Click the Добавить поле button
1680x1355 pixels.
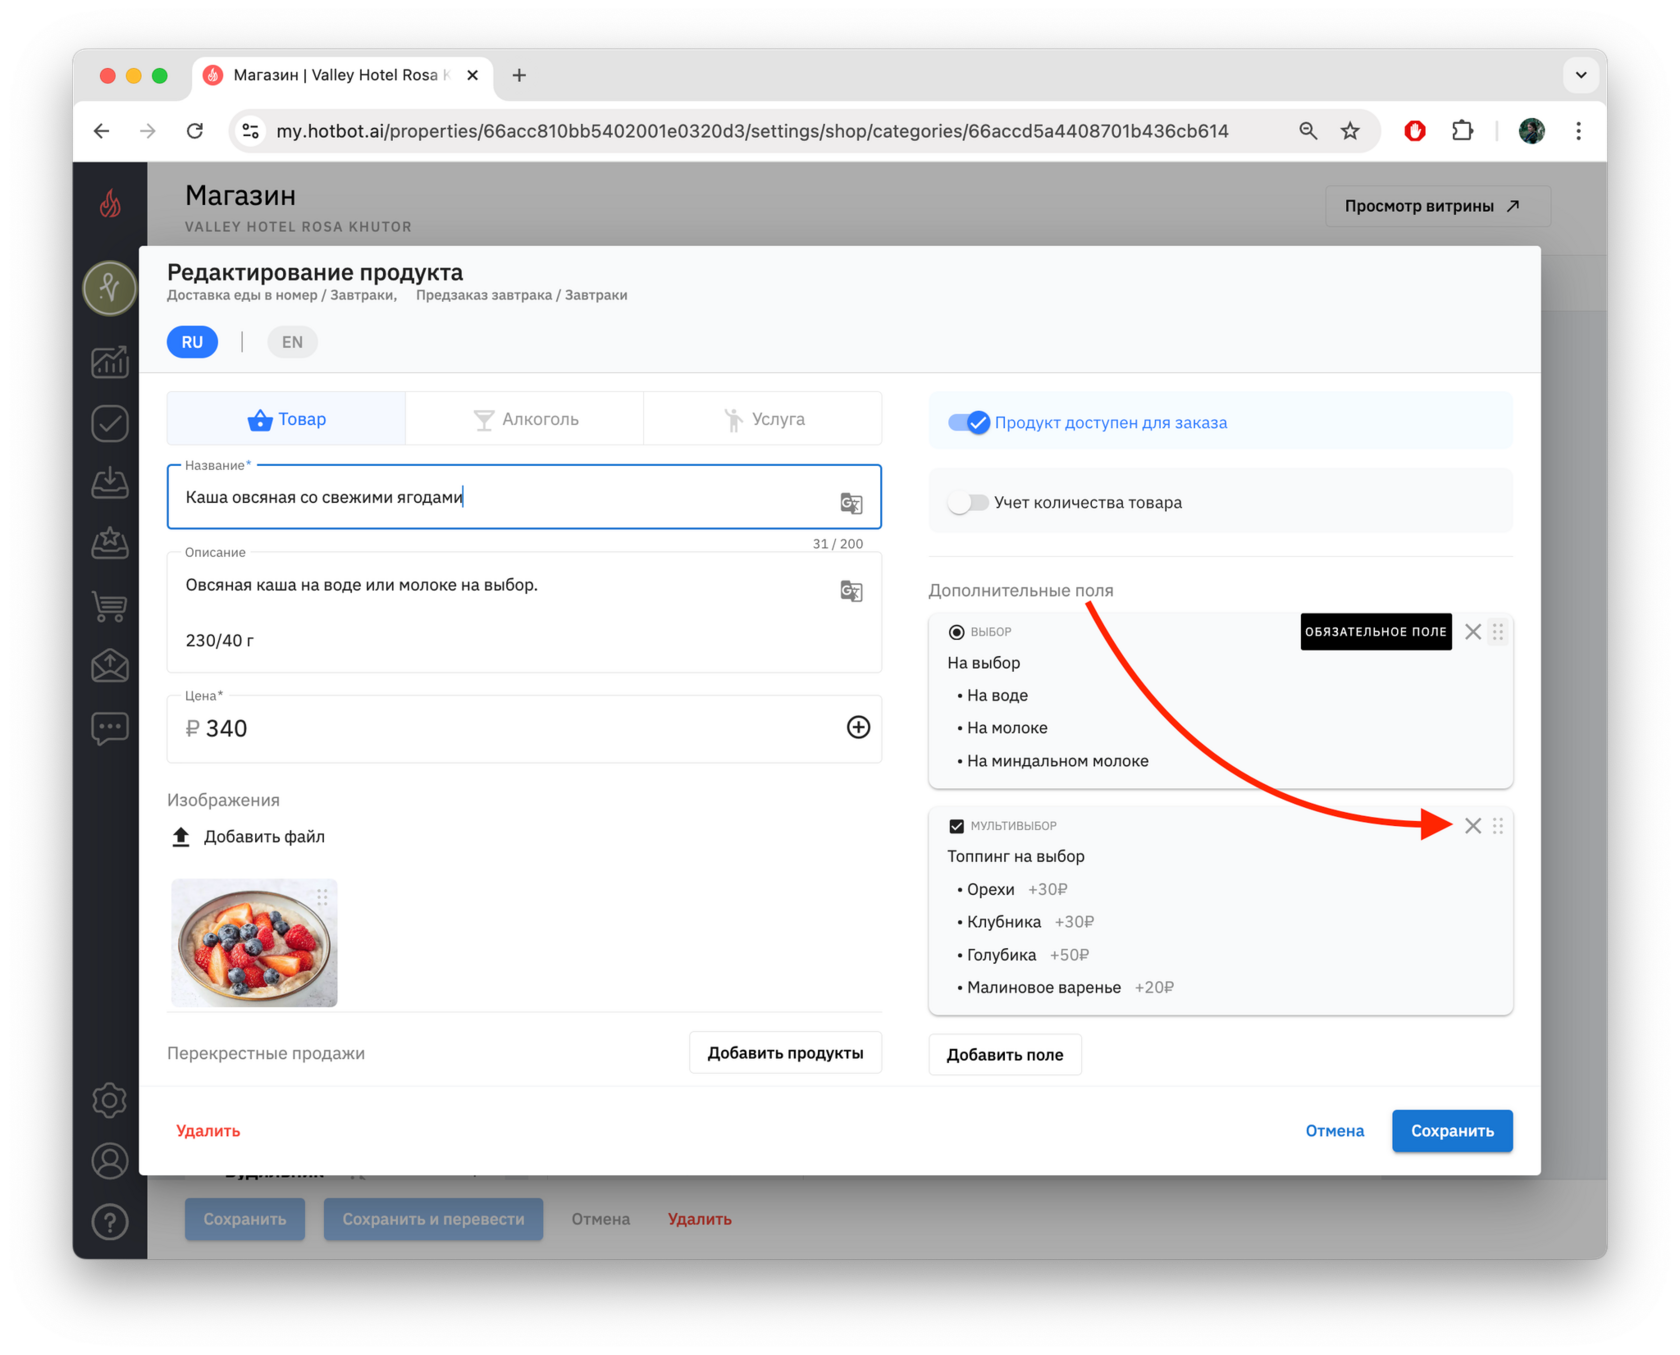point(1005,1055)
